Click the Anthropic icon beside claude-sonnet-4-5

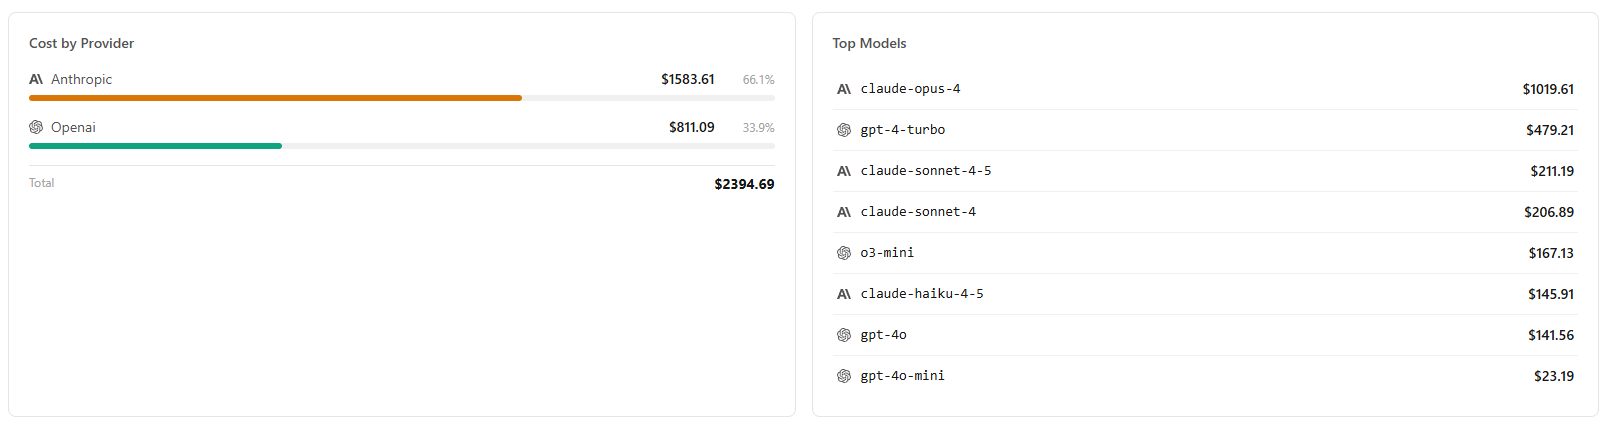pyautogui.click(x=844, y=171)
